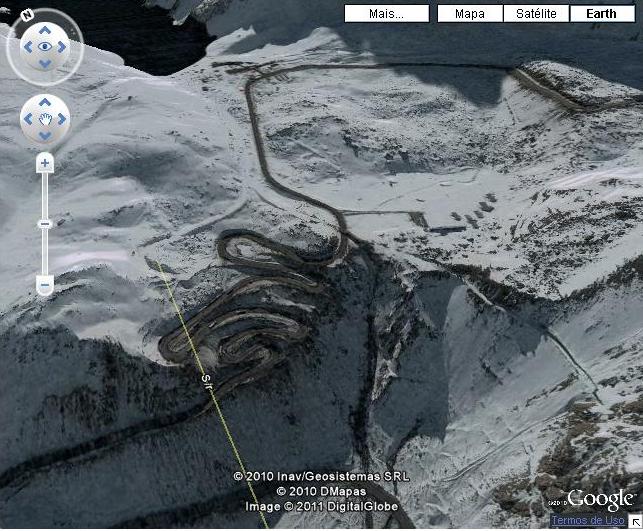Screen dimensions: 643x531
Task: Switch to Mapa view
Action: pos(470,14)
